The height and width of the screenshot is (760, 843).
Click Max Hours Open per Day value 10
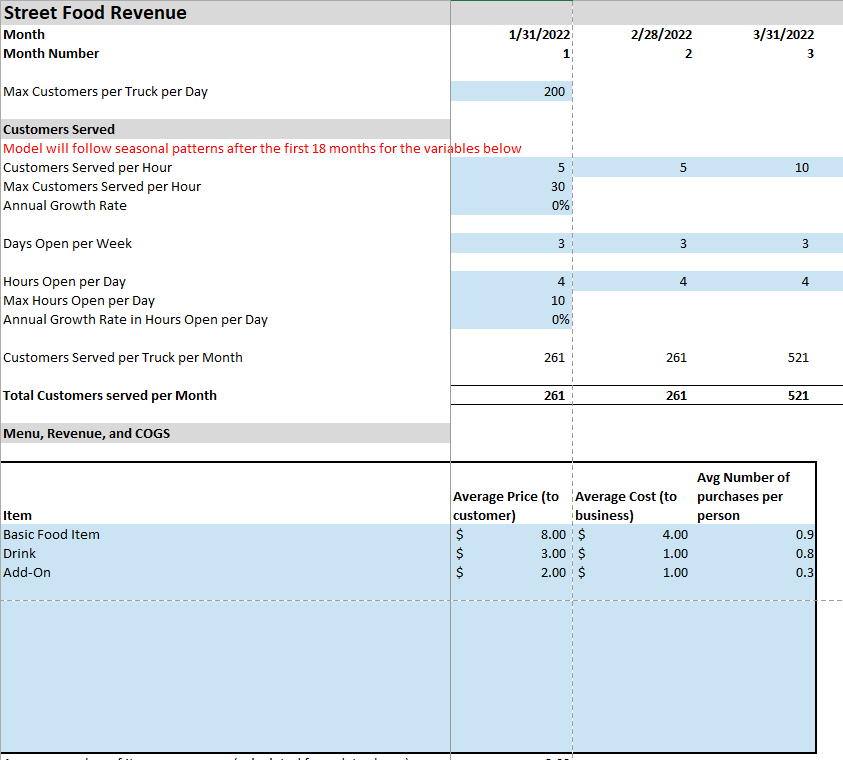[557, 301]
